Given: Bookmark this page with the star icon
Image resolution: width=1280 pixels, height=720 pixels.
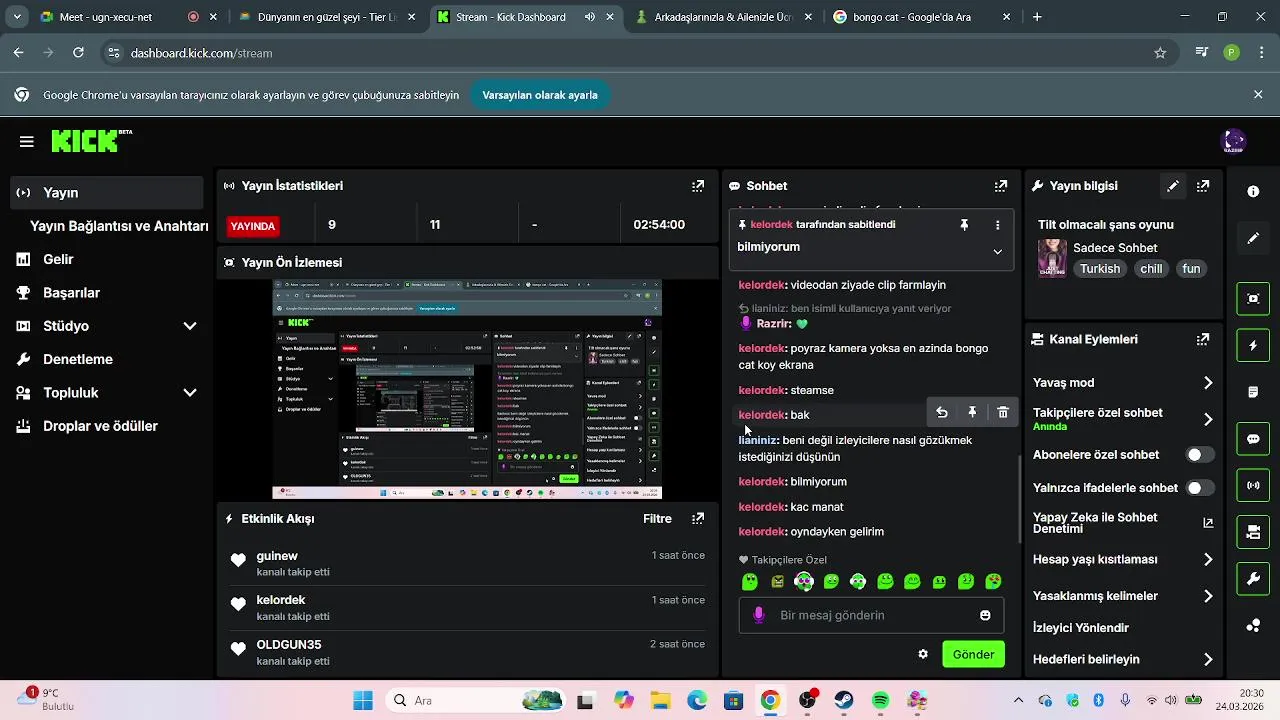Looking at the screenshot, I should pos(1160,53).
